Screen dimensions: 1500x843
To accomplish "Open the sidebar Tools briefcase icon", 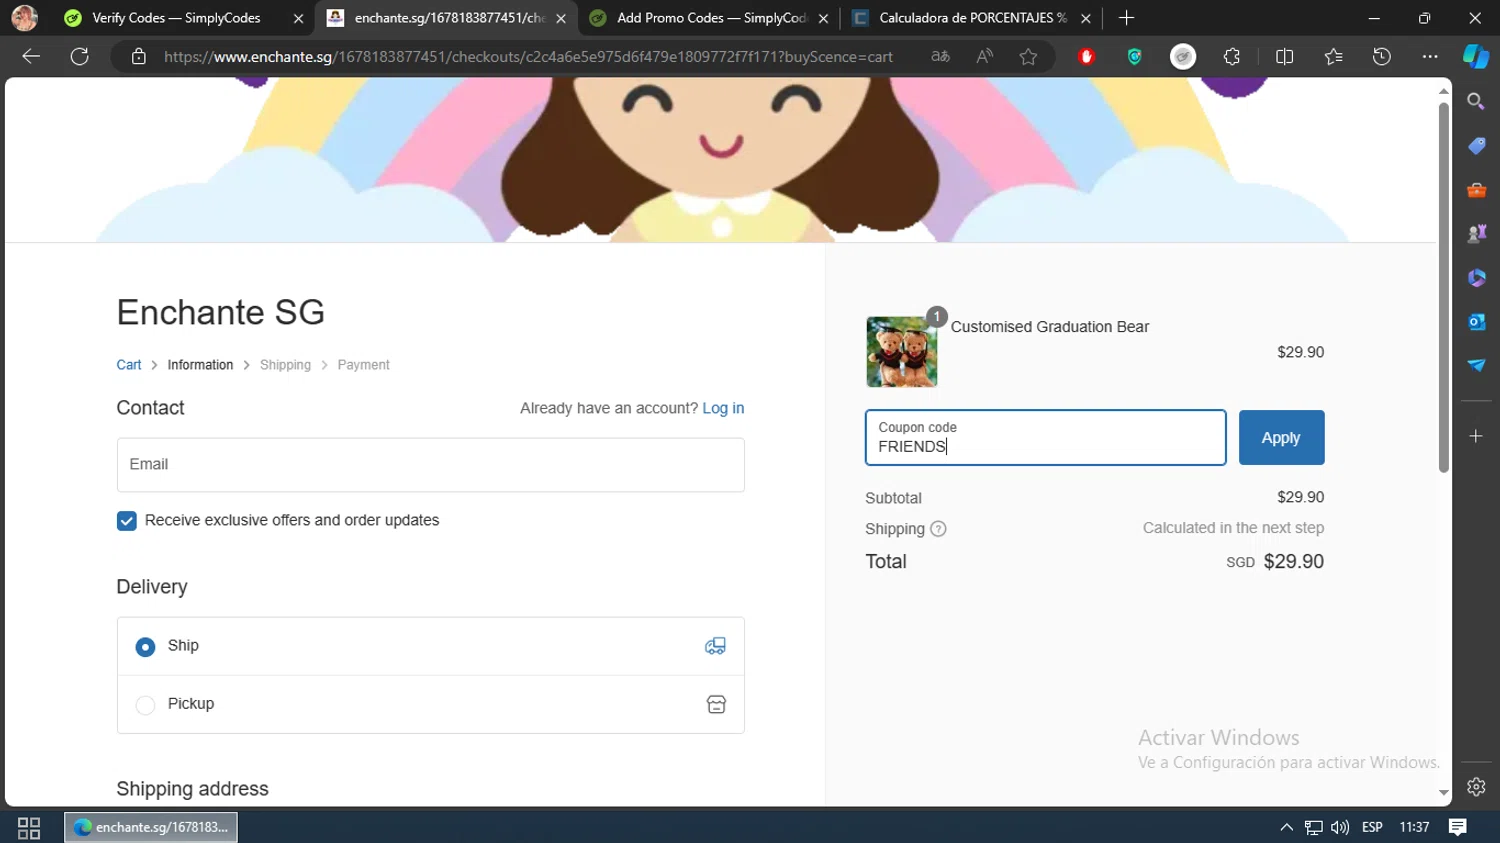I will 1476,190.
